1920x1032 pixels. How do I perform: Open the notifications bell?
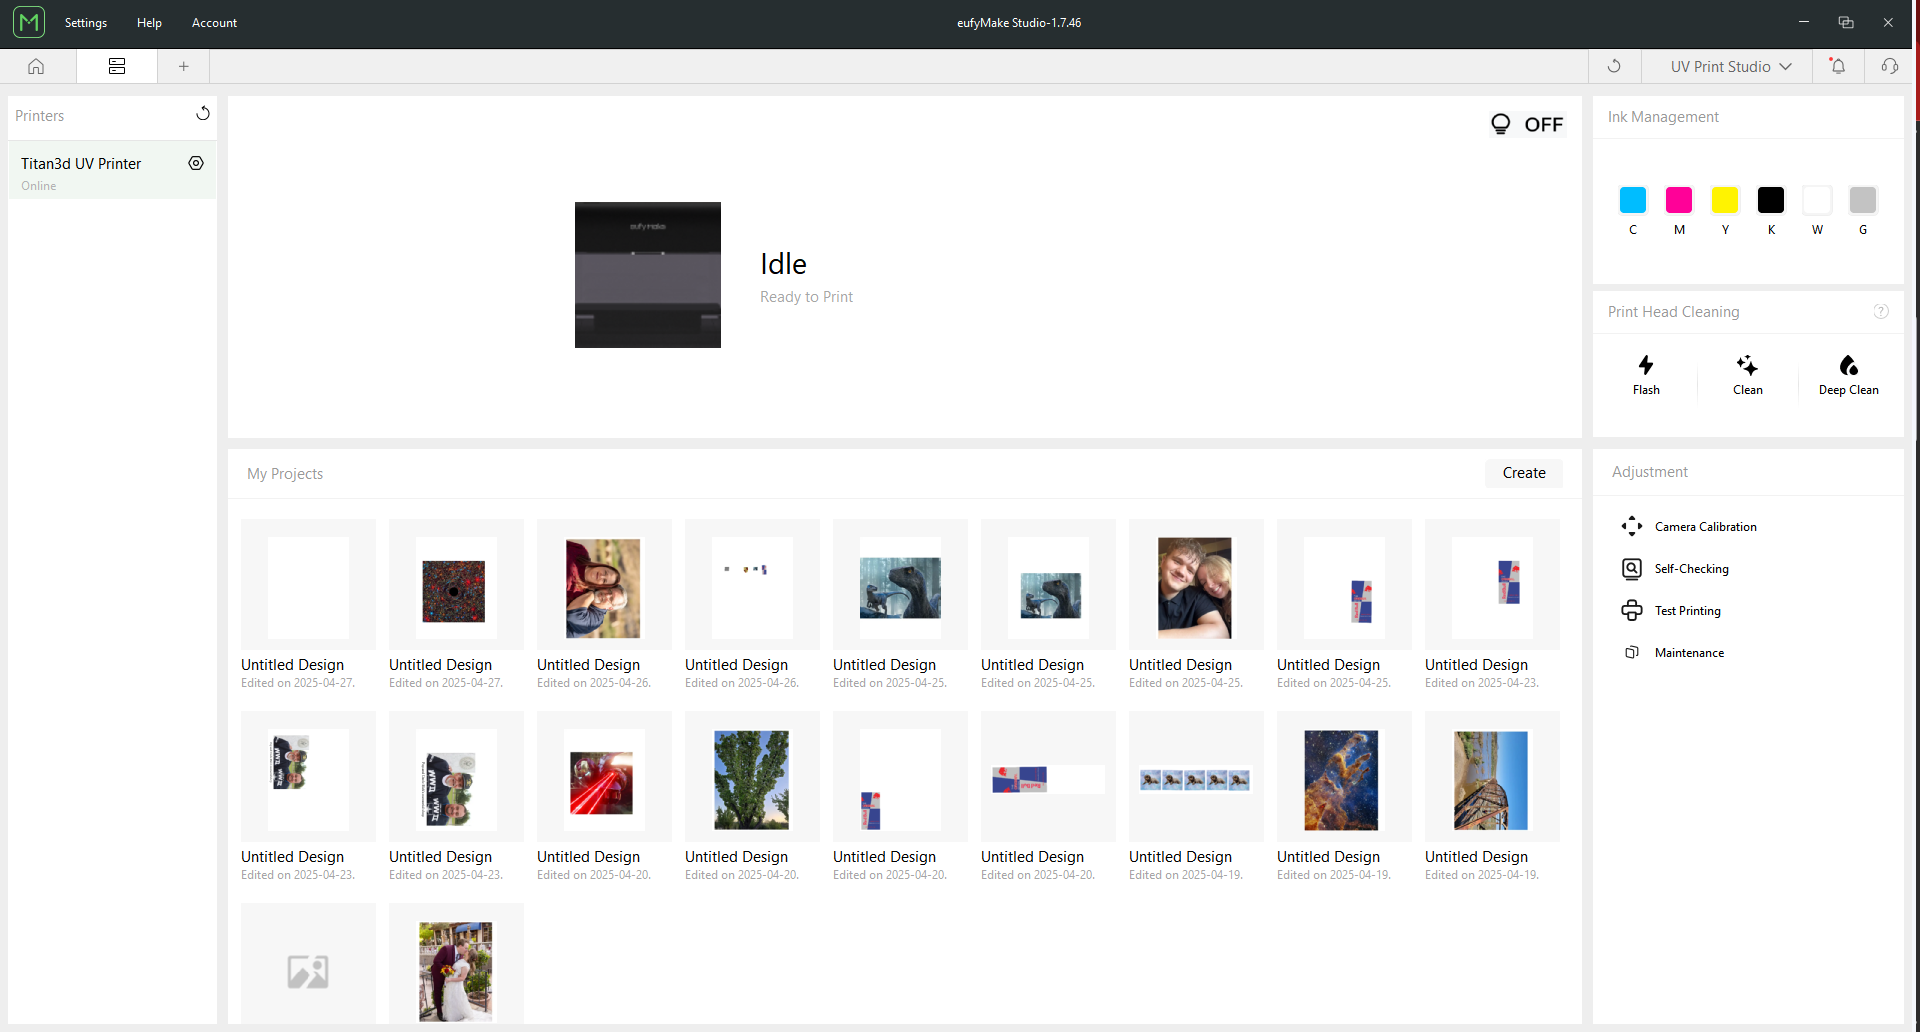(x=1837, y=66)
